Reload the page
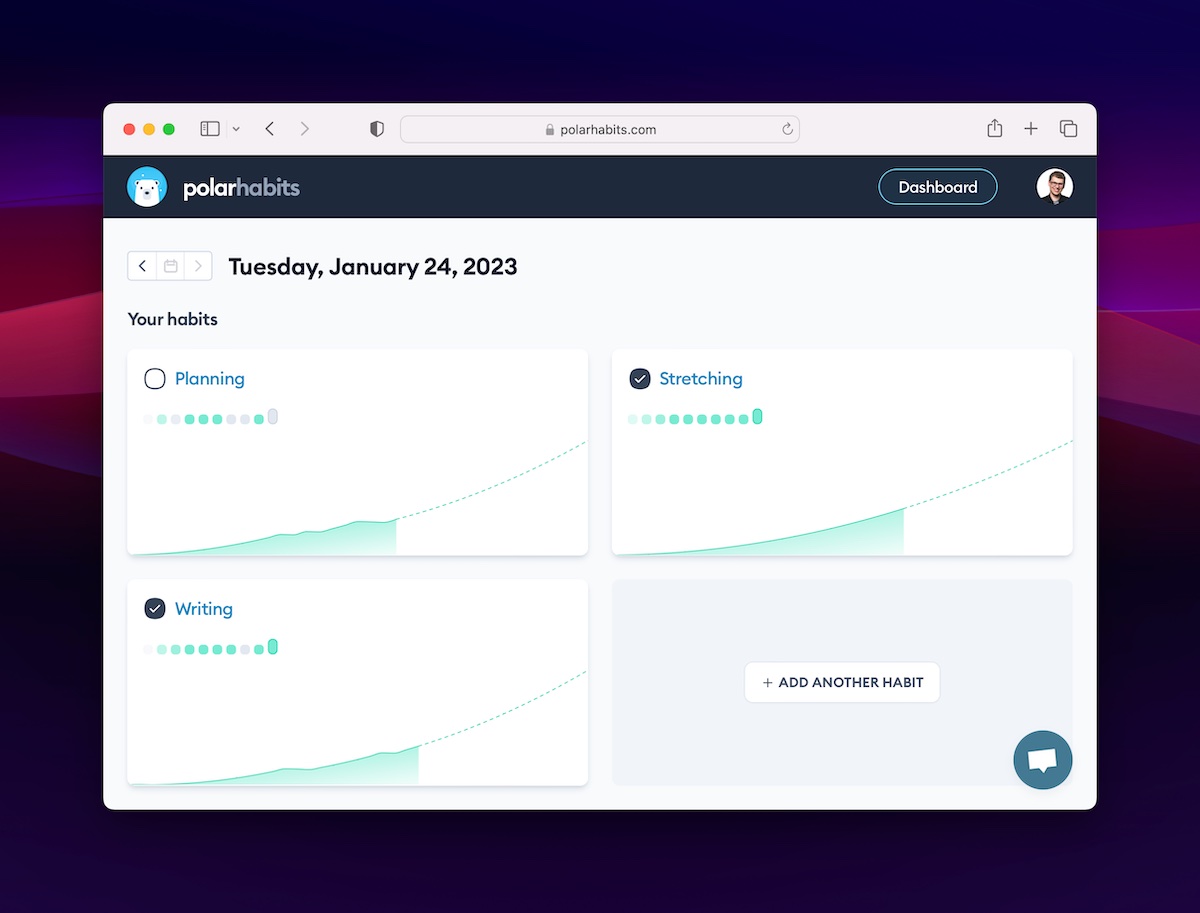This screenshot has width=1200, height=913. pos(787,129)
